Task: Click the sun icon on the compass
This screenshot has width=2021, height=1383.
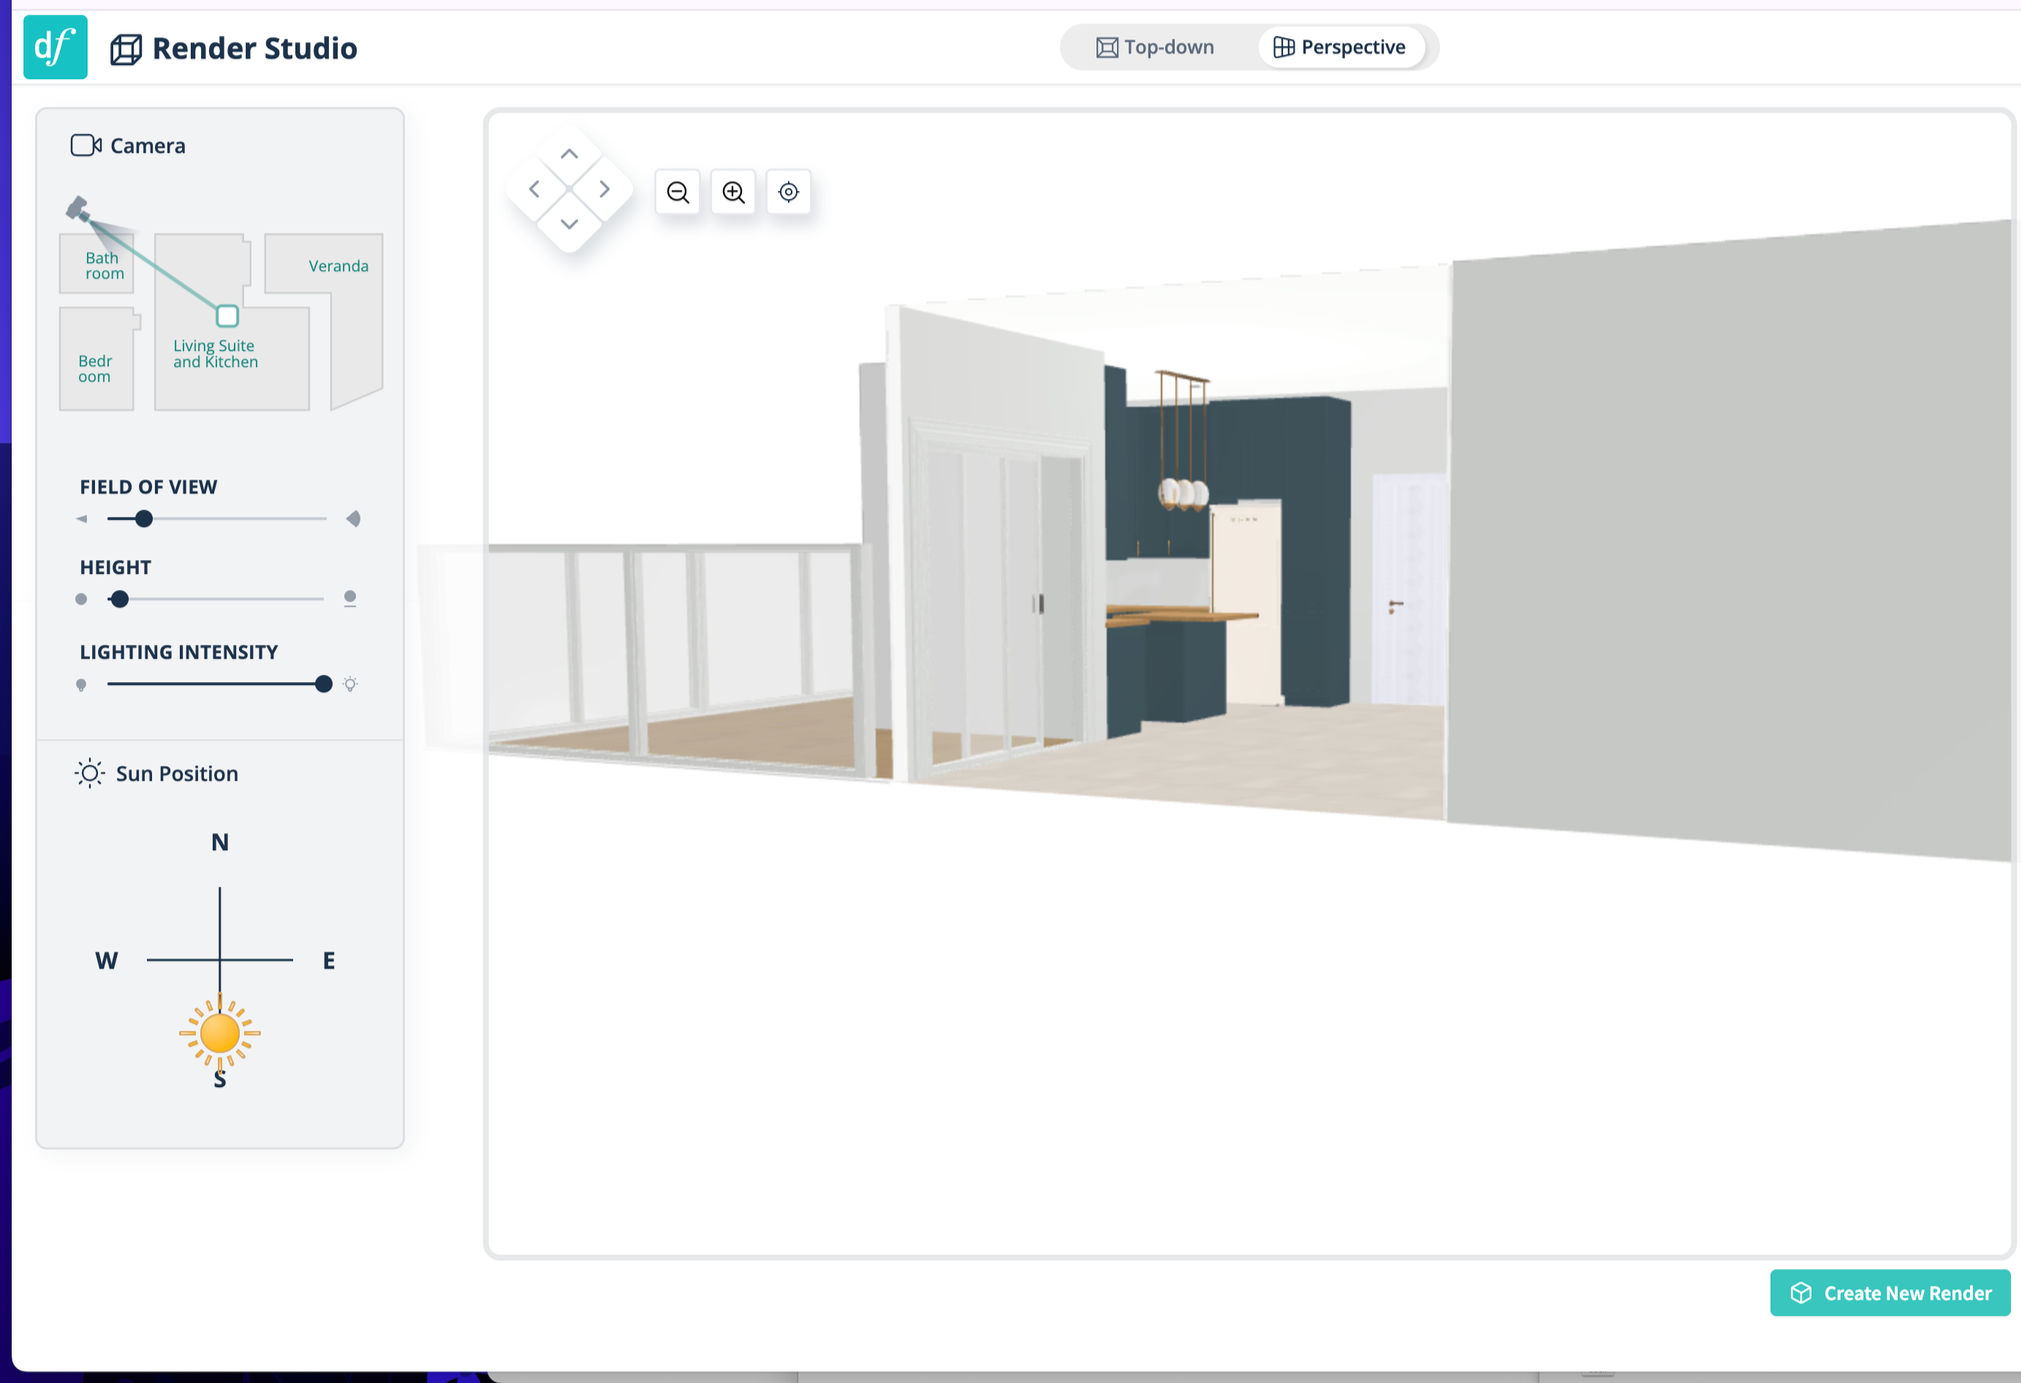Action: 220,1033
